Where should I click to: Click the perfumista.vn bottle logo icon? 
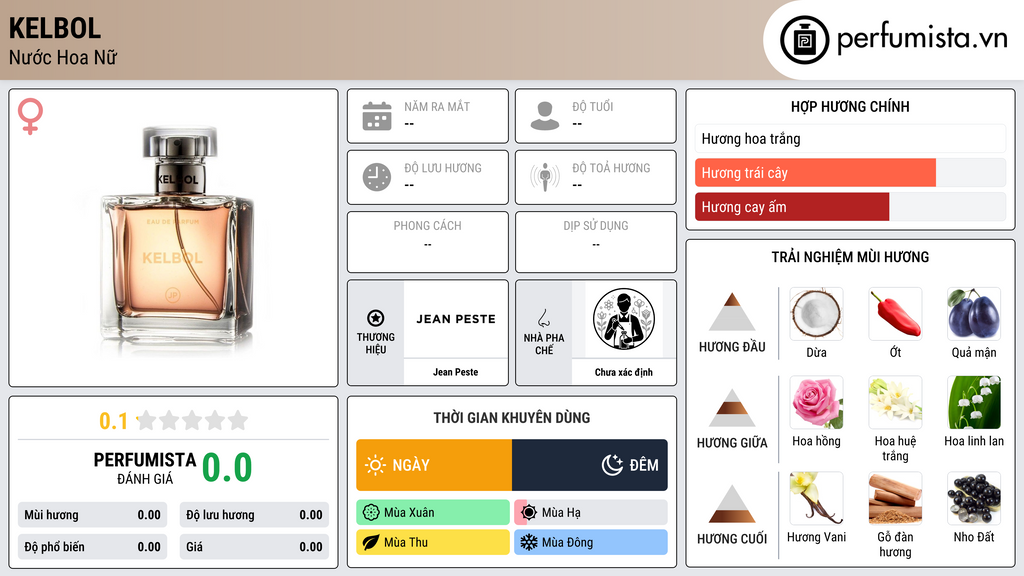804,40
